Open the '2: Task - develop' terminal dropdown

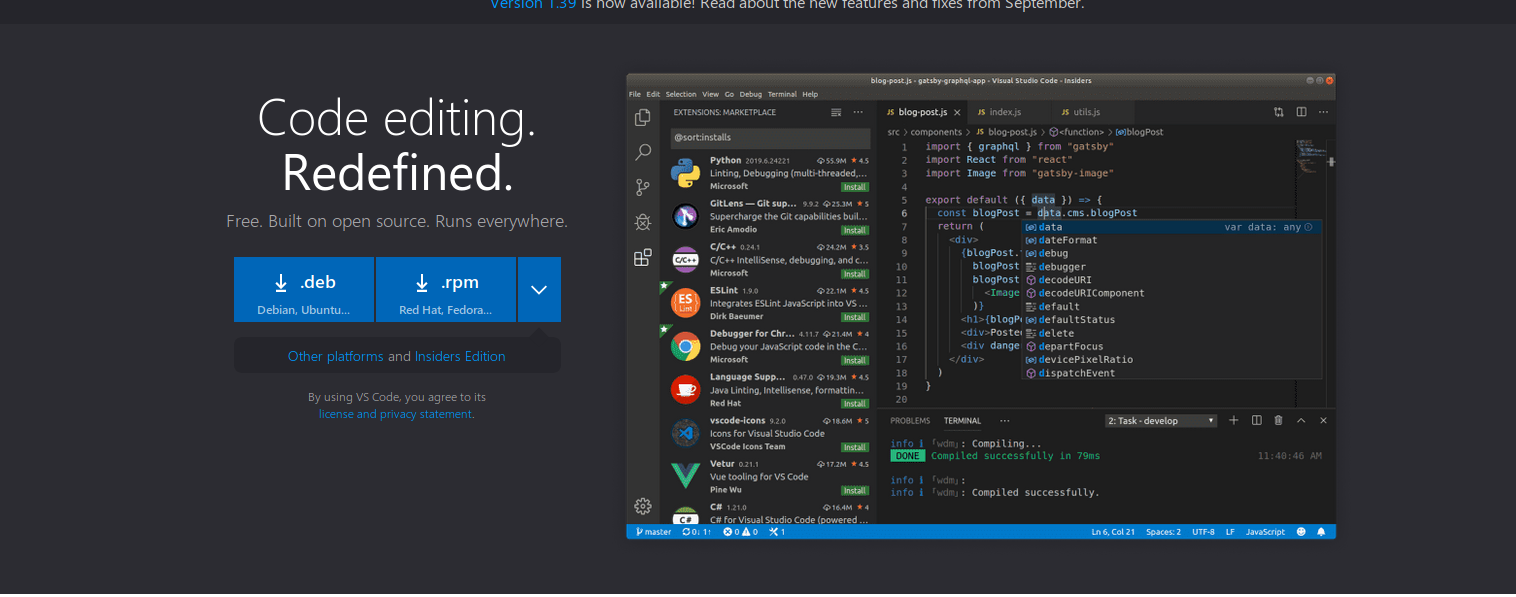coord(1161,421)
